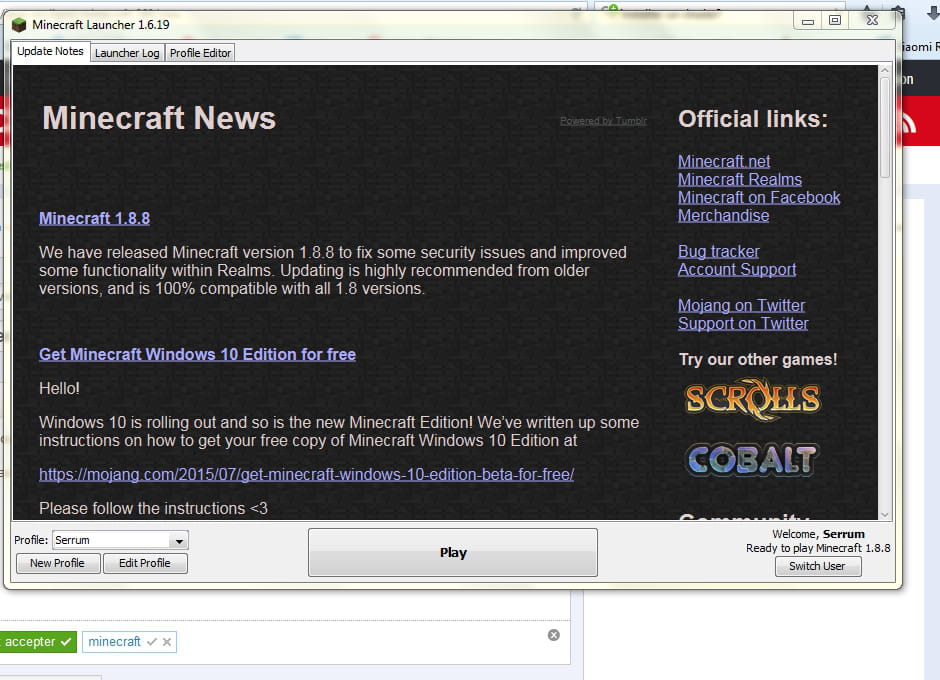The width and height of the screenshot is (940, 680).
Task: Open the Support on Twitter link
Action: (743, 323)
